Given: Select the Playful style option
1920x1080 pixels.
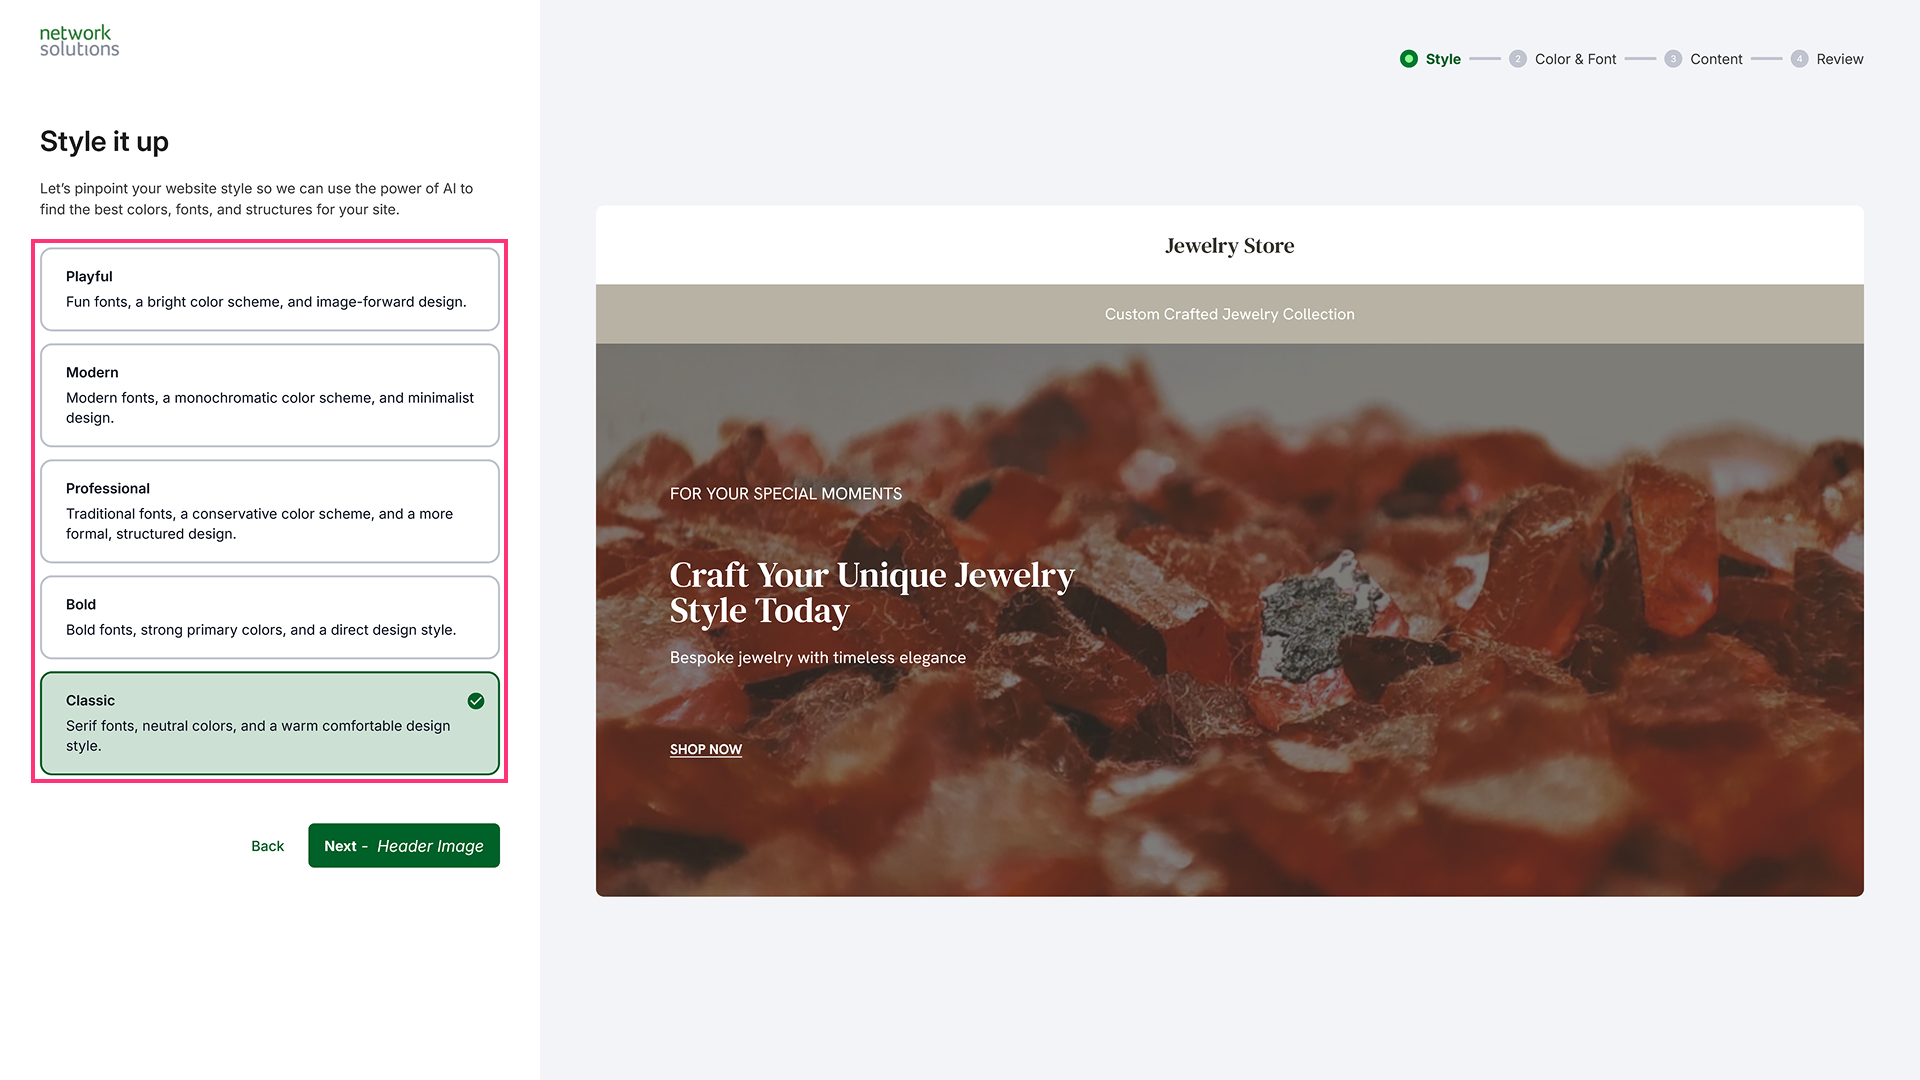Looking at the screenshot, I should (270, 289).
